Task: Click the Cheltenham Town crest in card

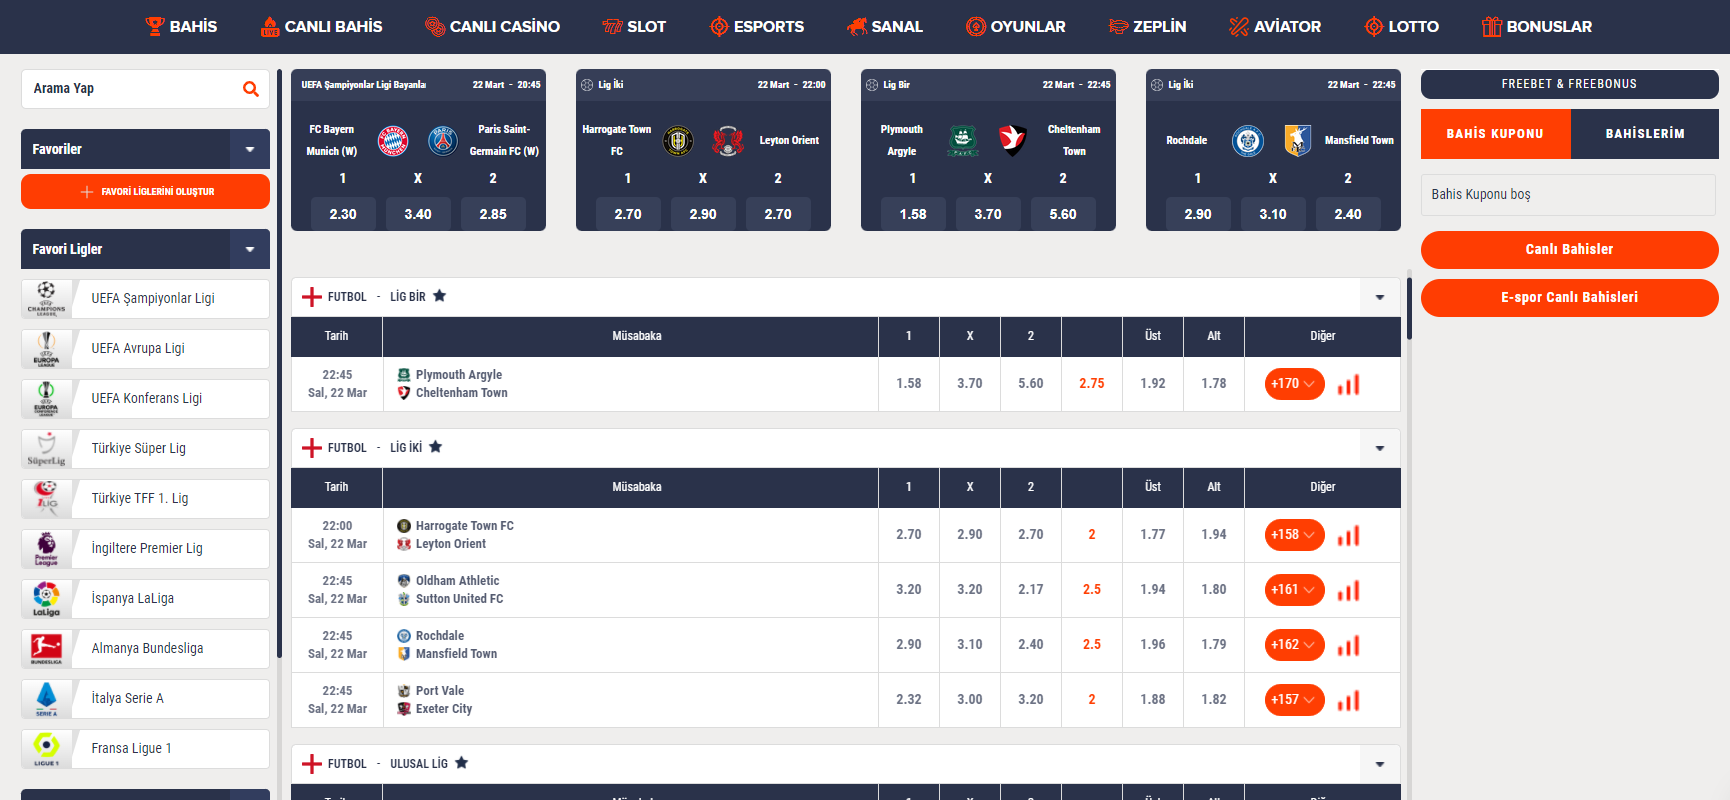Action: tap(1013, 141)
